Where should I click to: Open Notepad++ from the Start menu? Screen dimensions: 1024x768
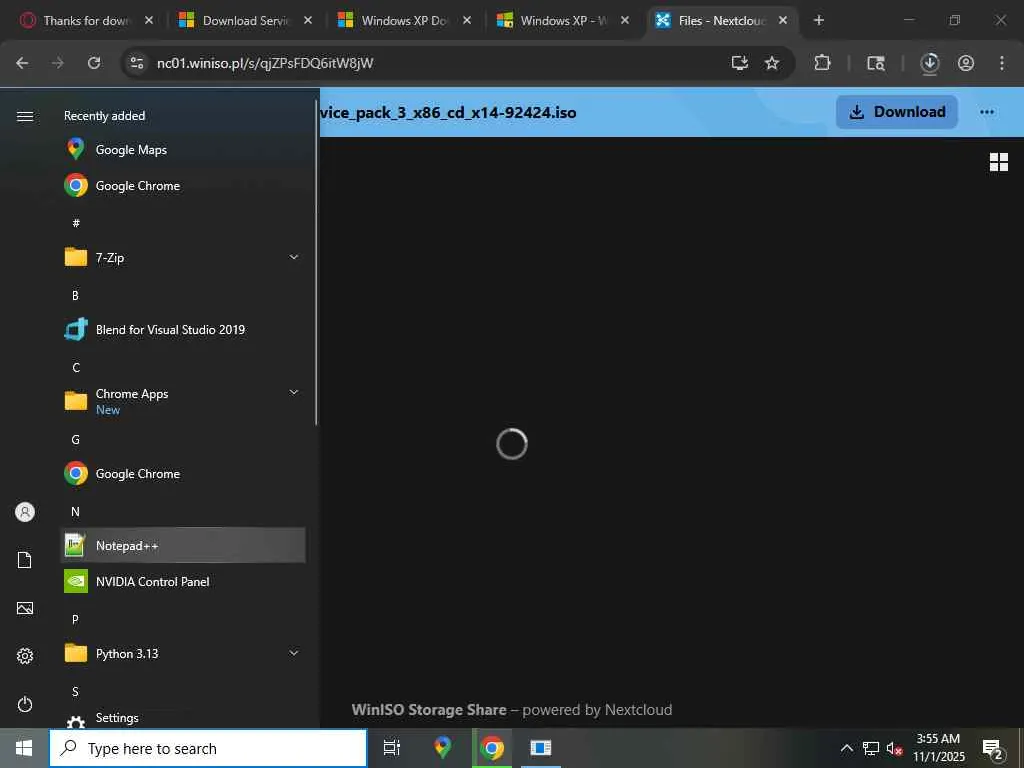pos(183,545)
